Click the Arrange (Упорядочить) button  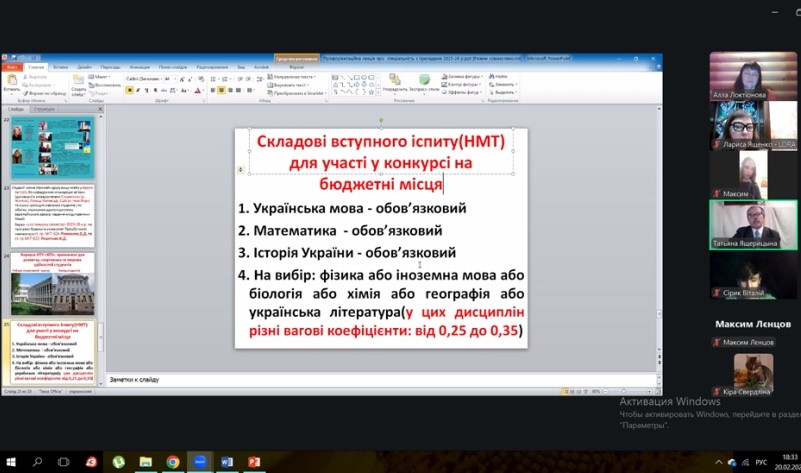pyautogui.click(x=395, y=83)
